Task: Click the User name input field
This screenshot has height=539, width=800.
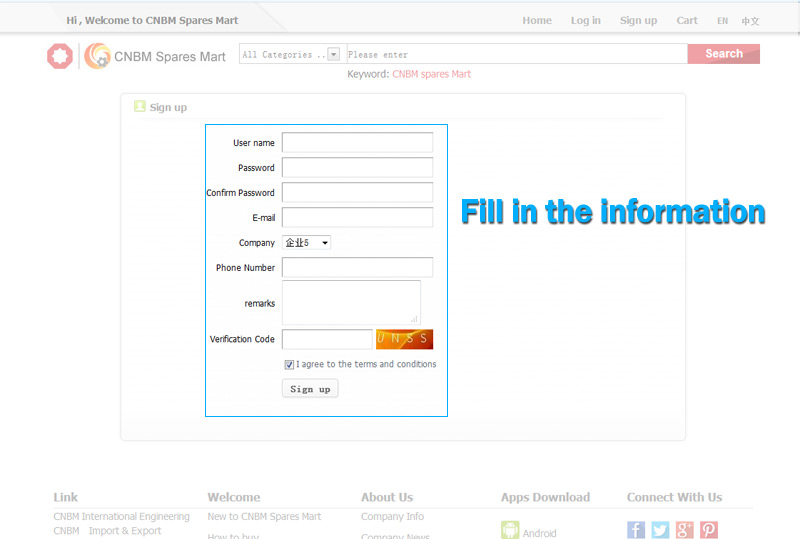Action: point(357,142)
